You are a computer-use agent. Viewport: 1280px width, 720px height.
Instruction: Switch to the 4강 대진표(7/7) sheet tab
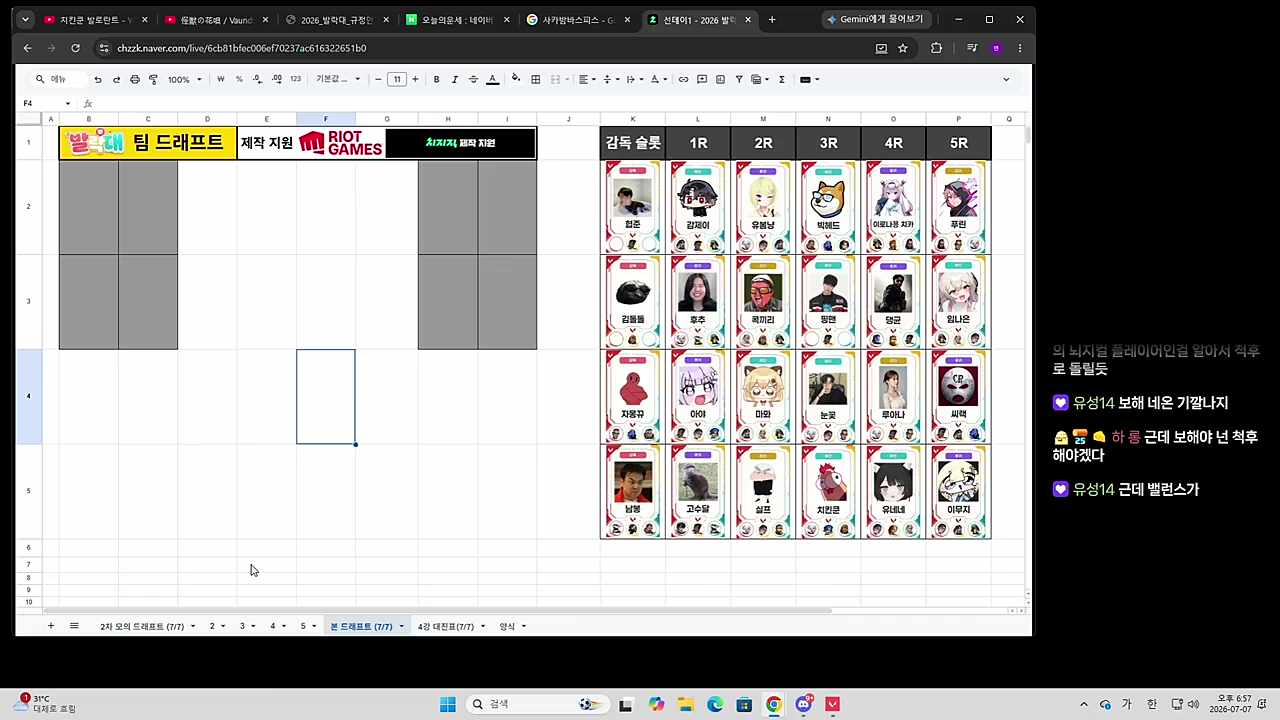pos(446,626)
